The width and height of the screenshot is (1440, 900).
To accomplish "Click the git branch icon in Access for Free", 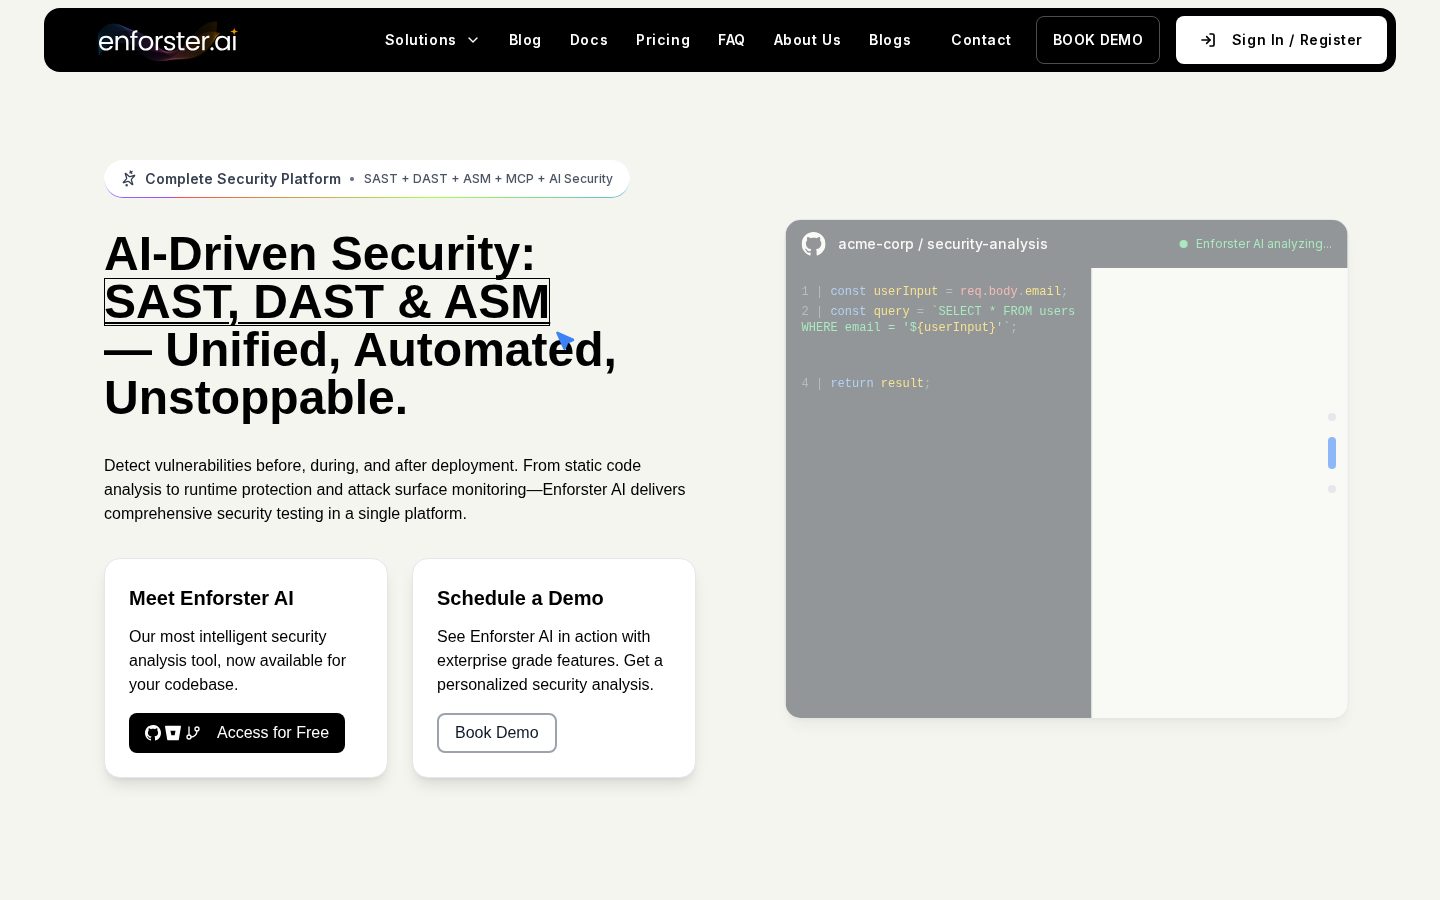I will click(x=193, y=733).
